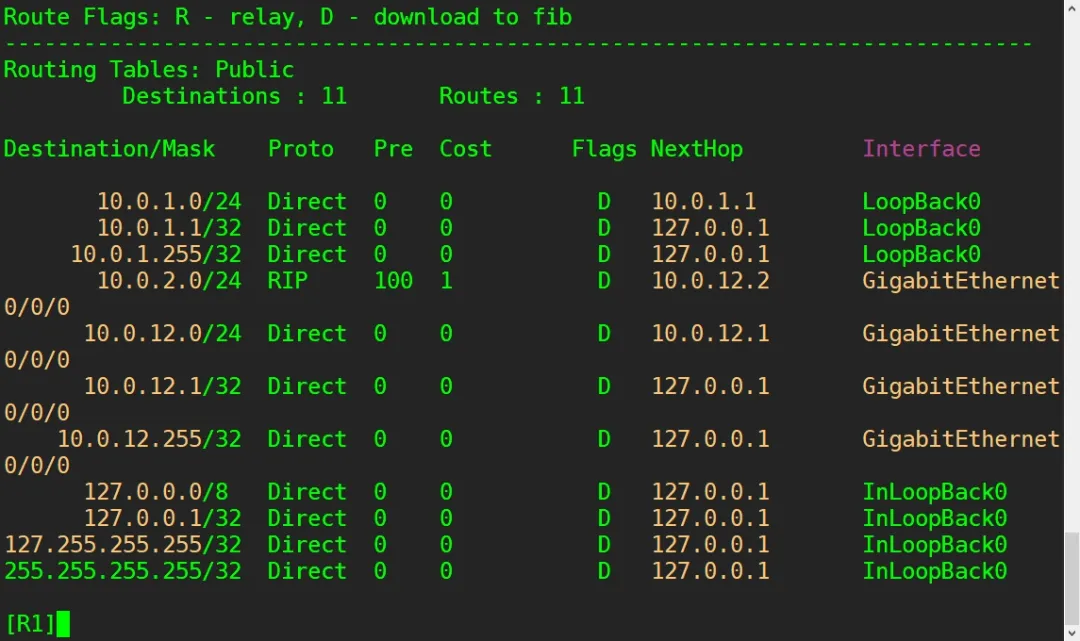Click the Routing Tables: Public text
The width and height of the screenshot is (1080, 641).
coord(149,70)
